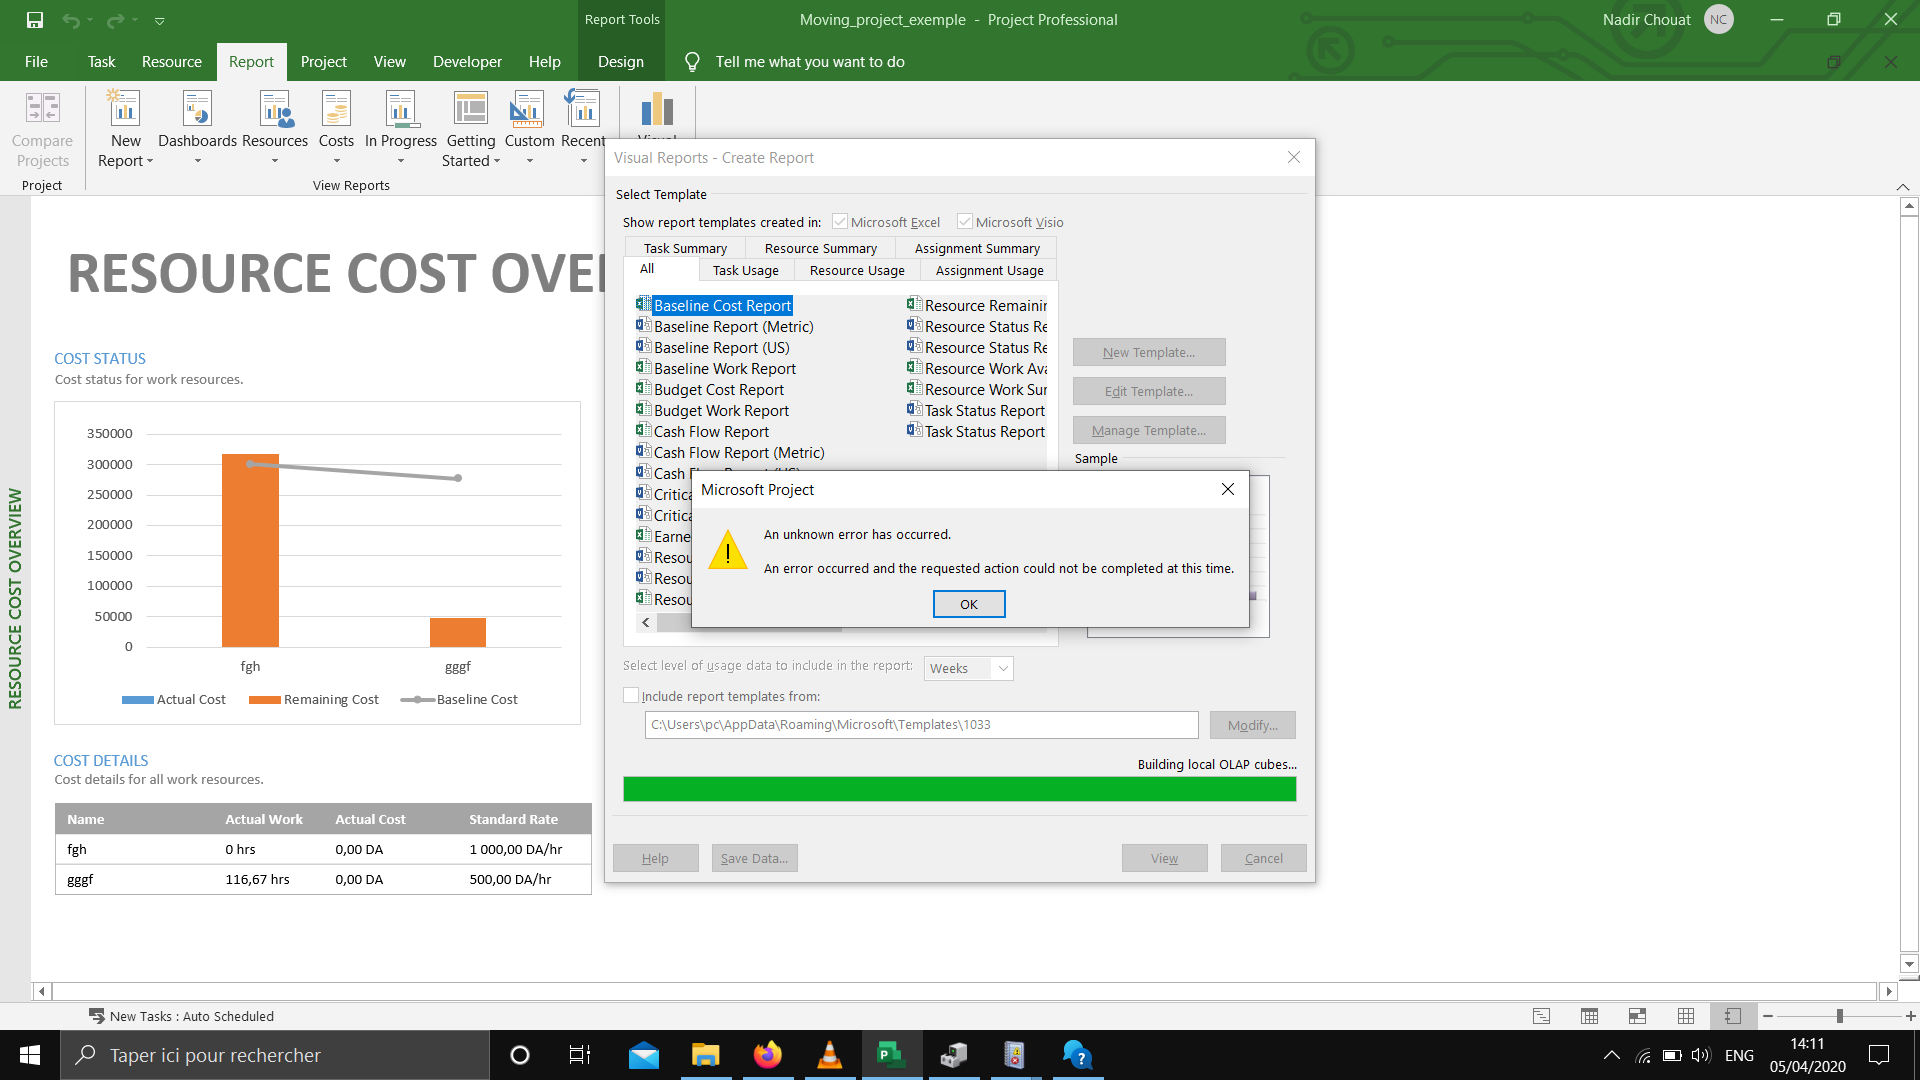Click the Undo arrow icon
This screenshot has height=1080, width=1920.
[x=70, y=20]
